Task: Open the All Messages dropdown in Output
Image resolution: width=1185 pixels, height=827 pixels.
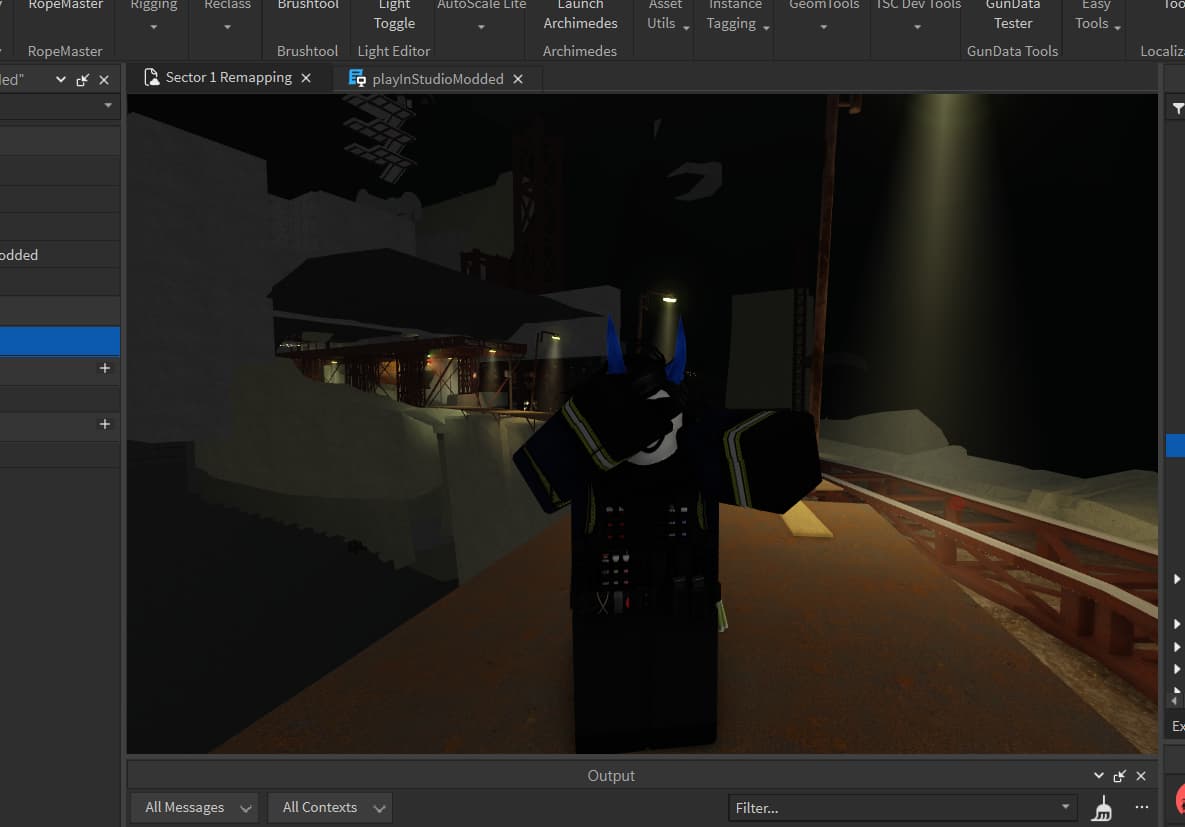Action: coord(194,807)
